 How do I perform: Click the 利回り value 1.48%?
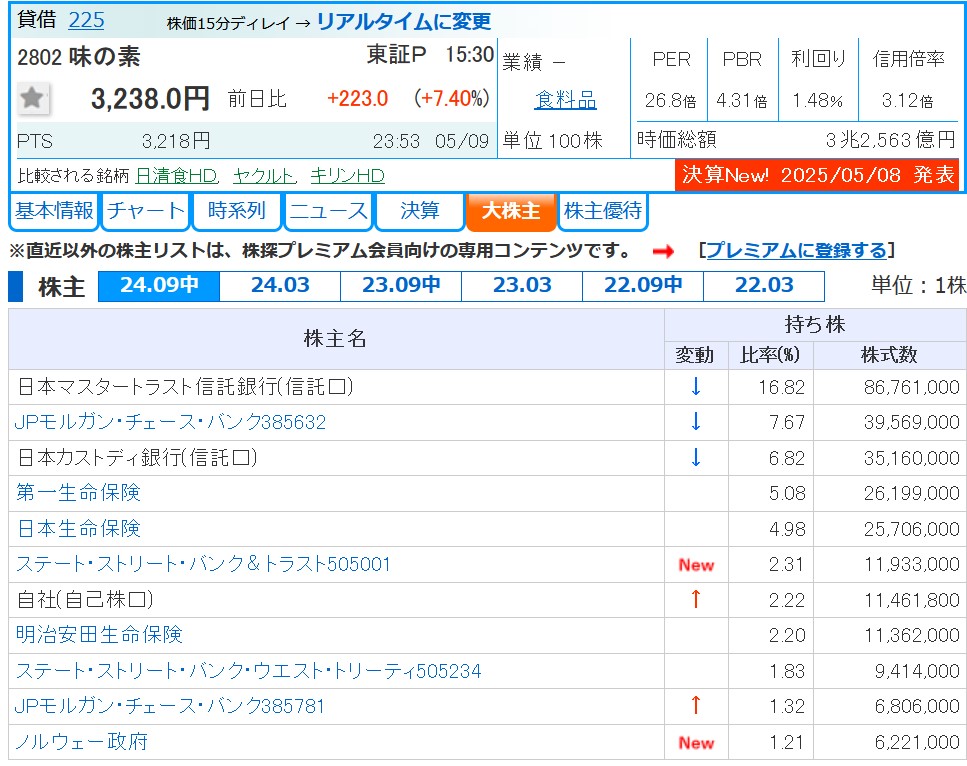(817, 100)
